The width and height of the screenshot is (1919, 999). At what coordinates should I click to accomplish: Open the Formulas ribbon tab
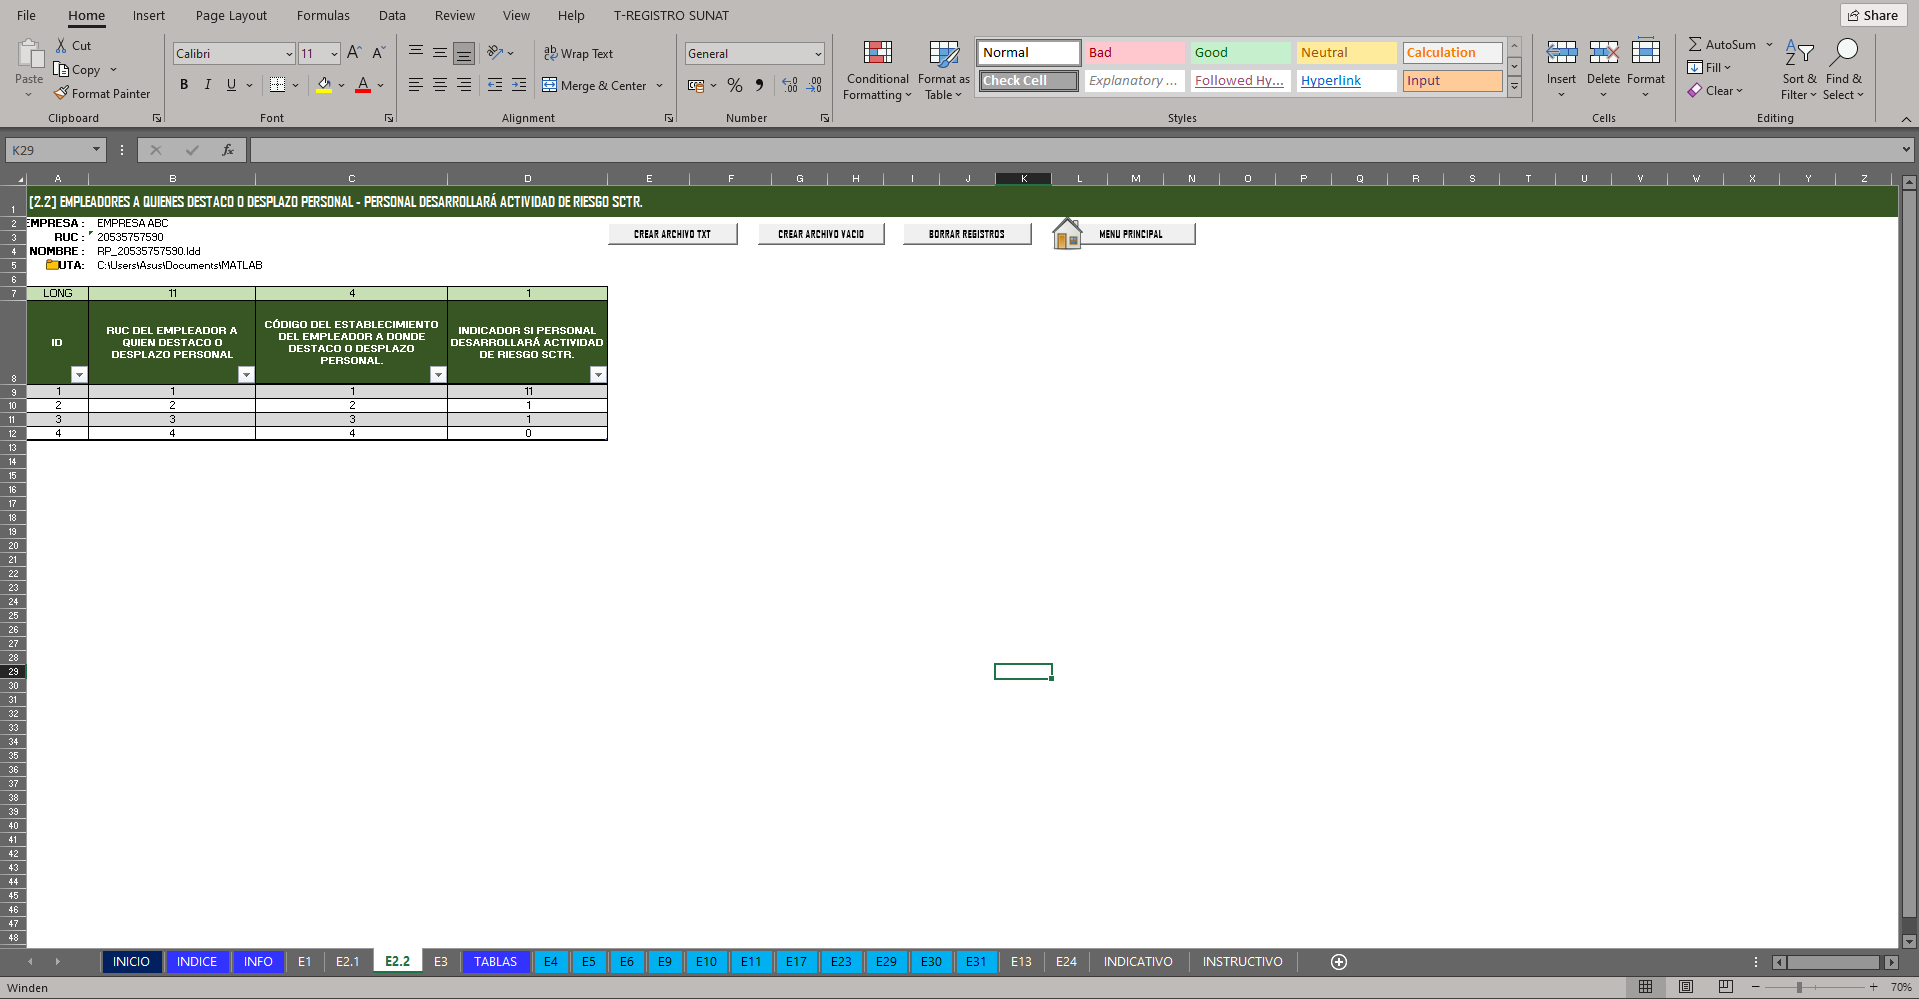[323, 15]
